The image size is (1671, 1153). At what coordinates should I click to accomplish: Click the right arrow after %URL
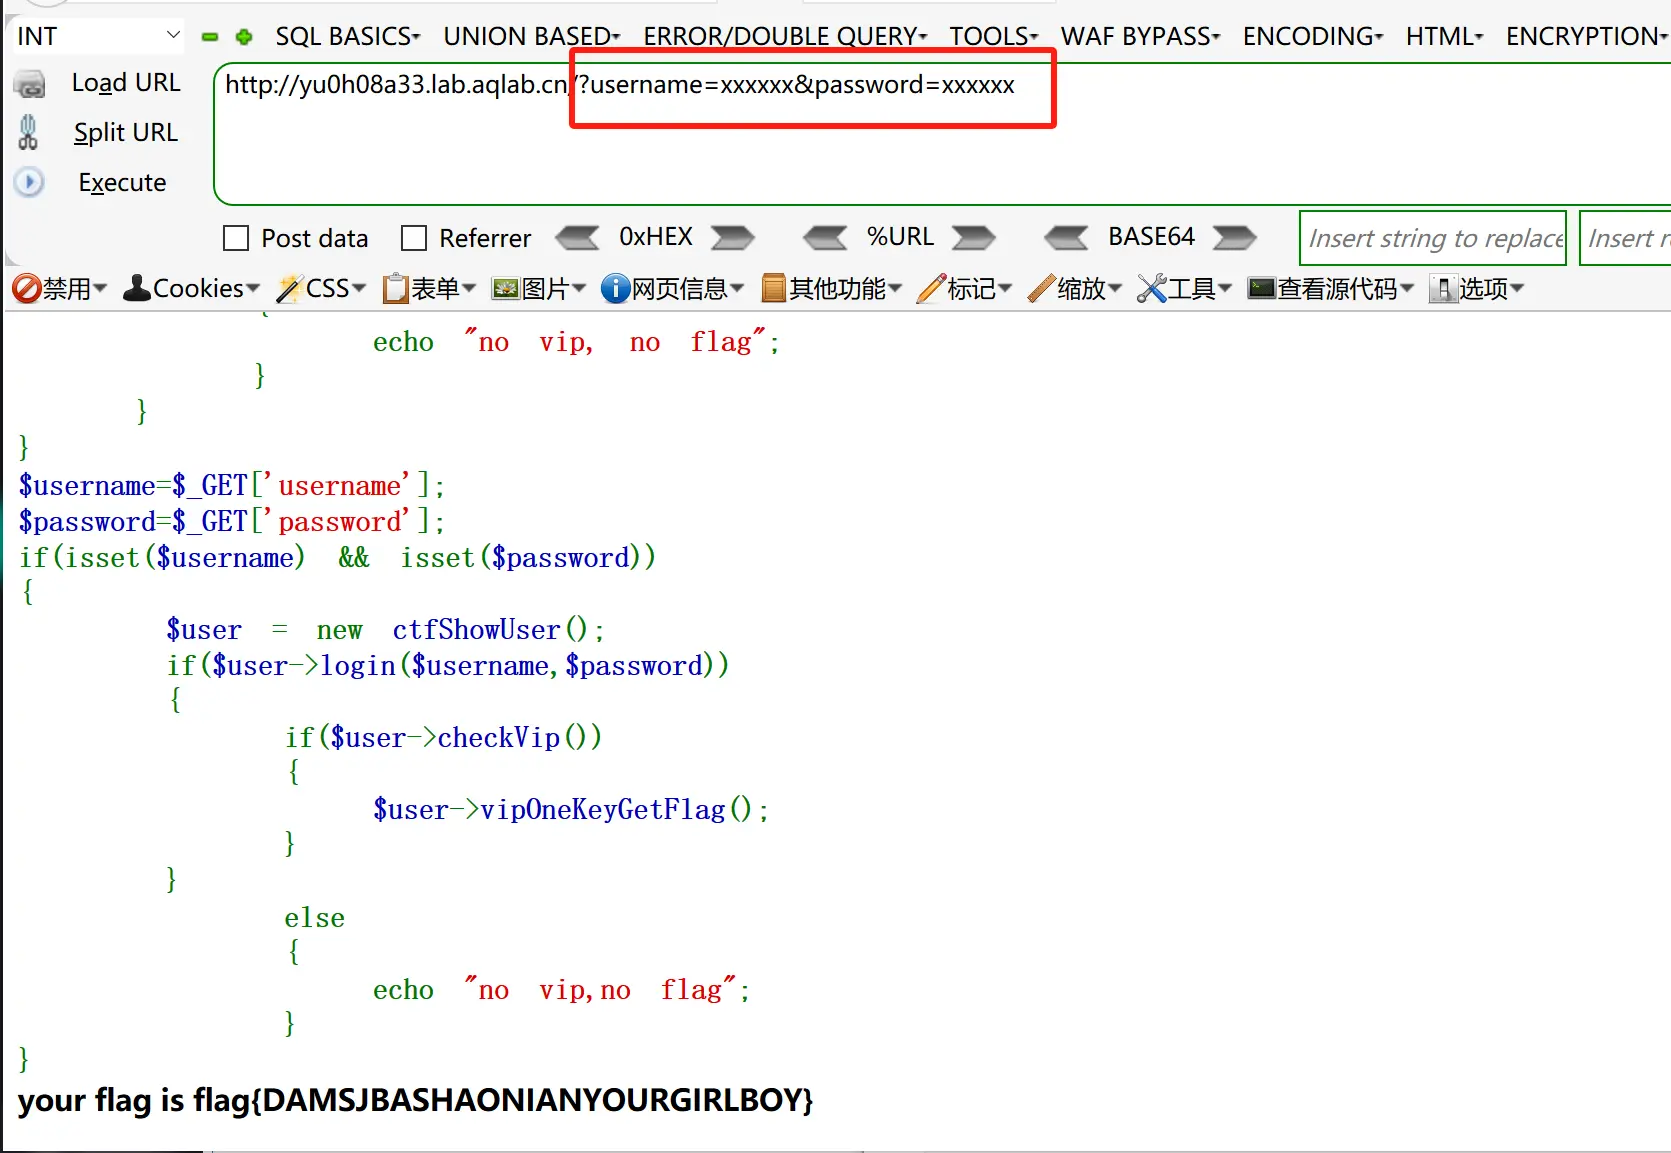(973, 238)
